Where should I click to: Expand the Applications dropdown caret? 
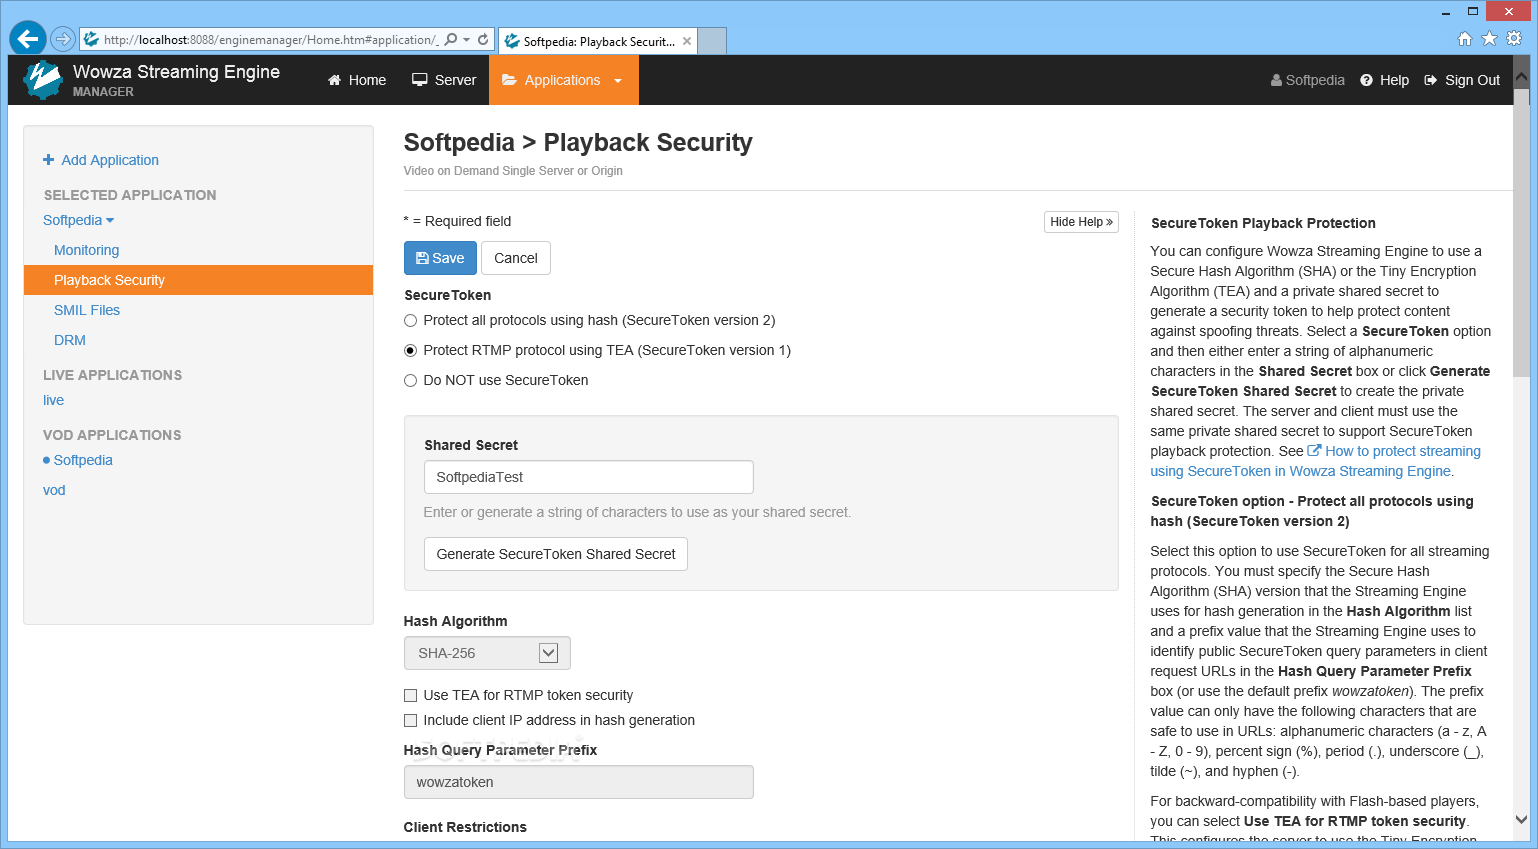click(x=618, y=81)
